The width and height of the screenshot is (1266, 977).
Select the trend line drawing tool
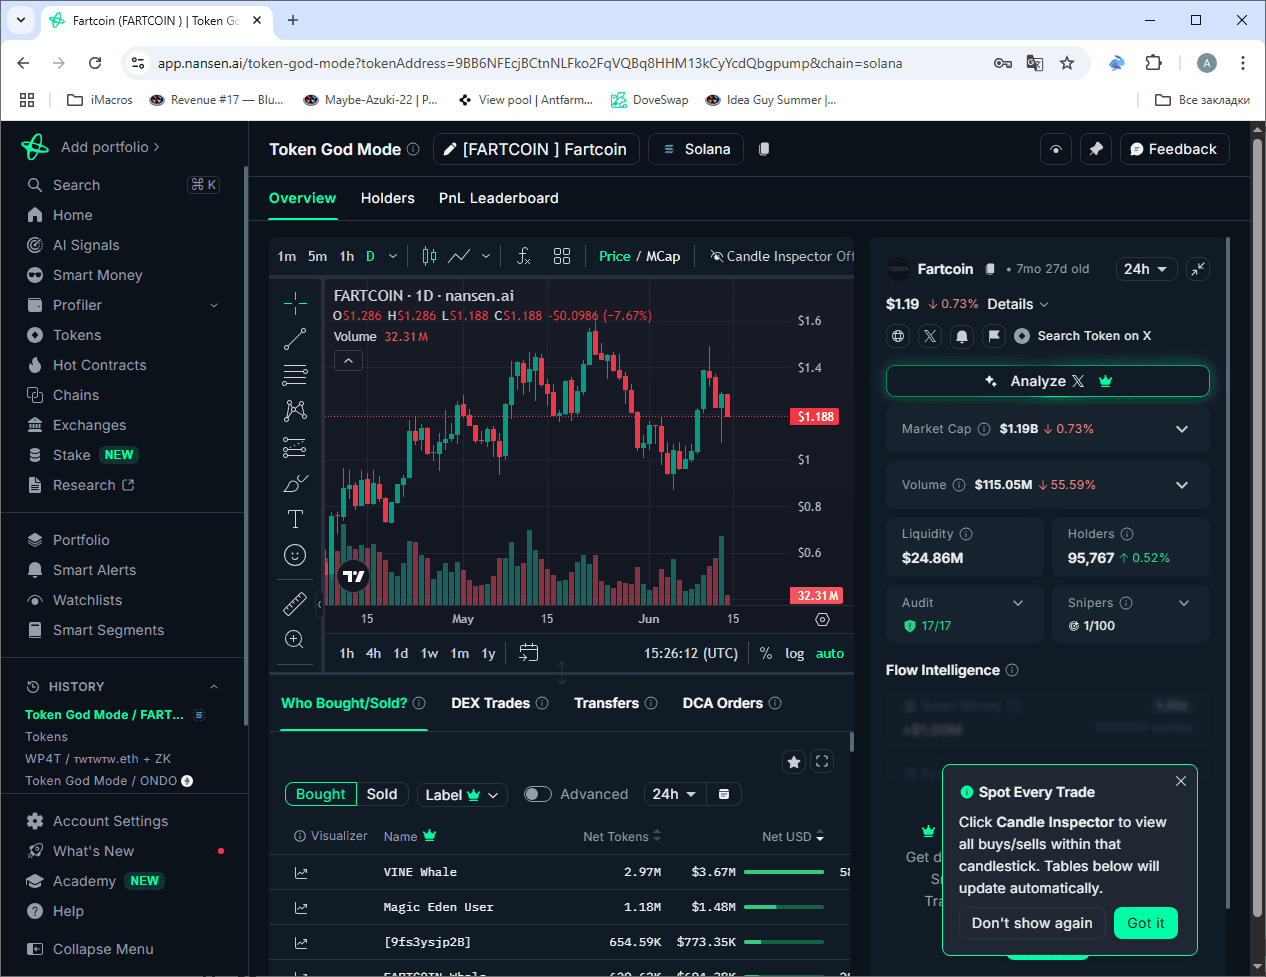tap(295, 339)
